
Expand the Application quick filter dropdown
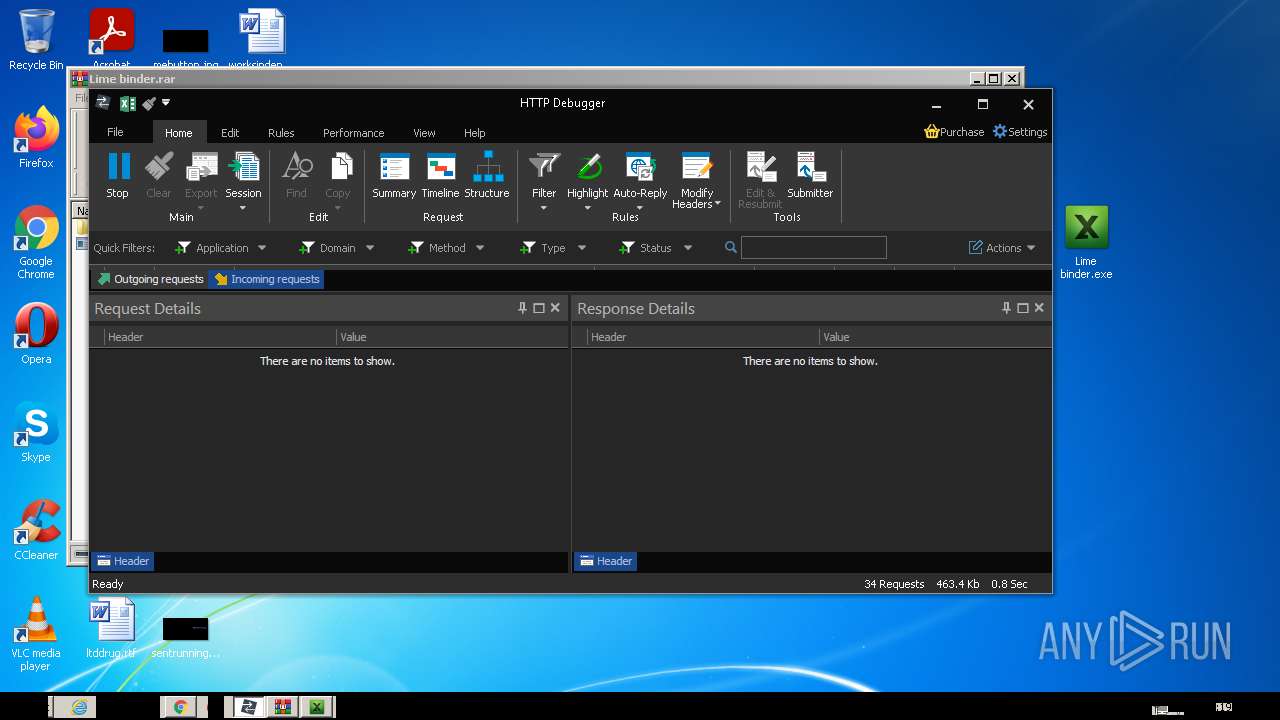[x=262, y=248]
